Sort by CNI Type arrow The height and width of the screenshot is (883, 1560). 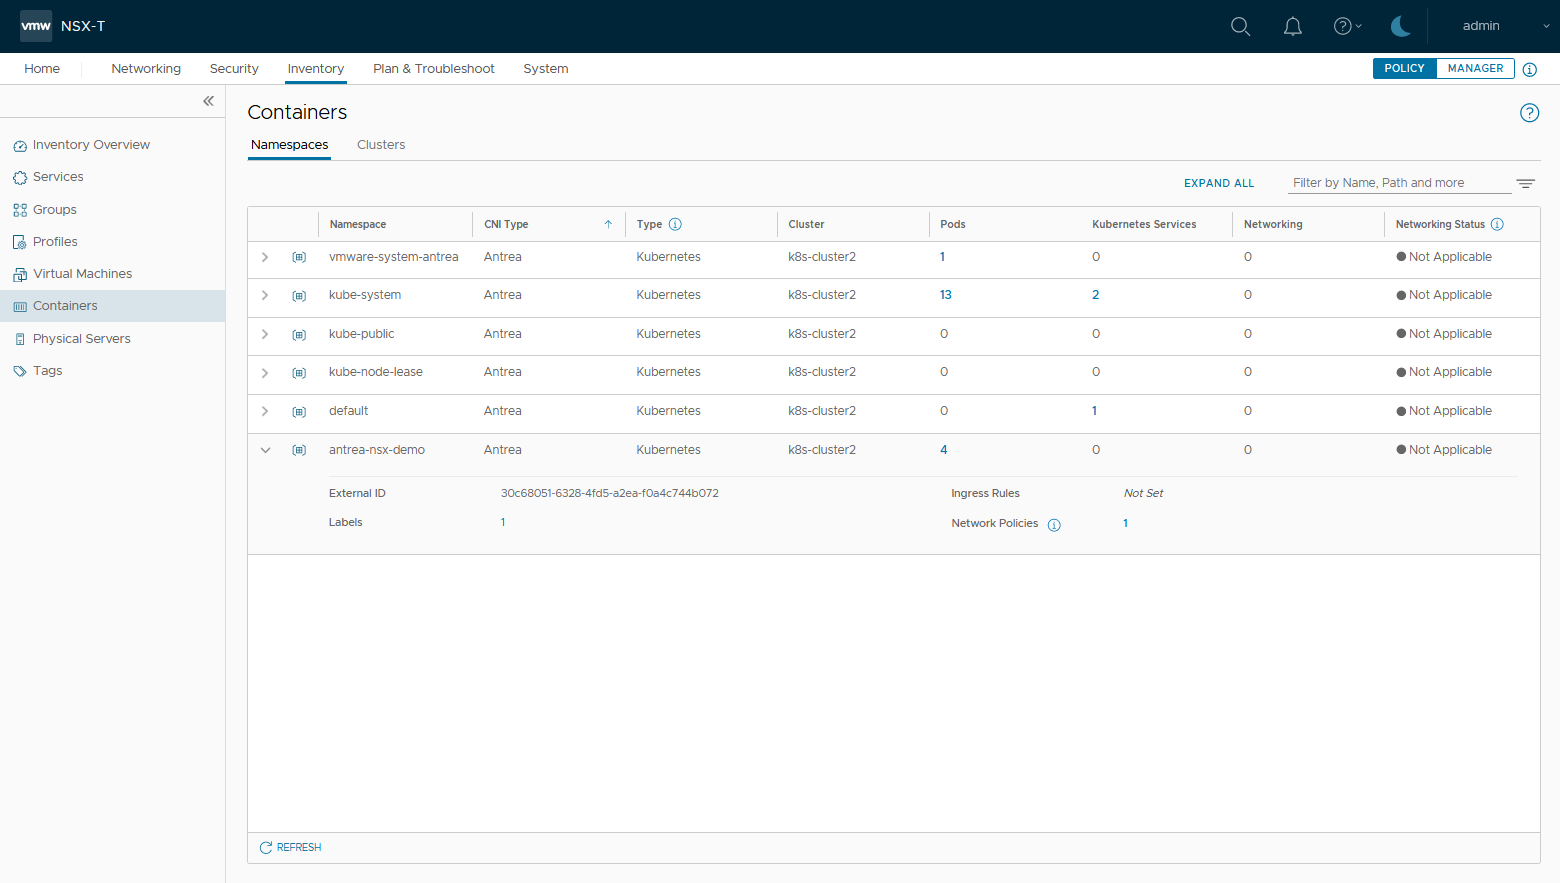click(608, 224)
